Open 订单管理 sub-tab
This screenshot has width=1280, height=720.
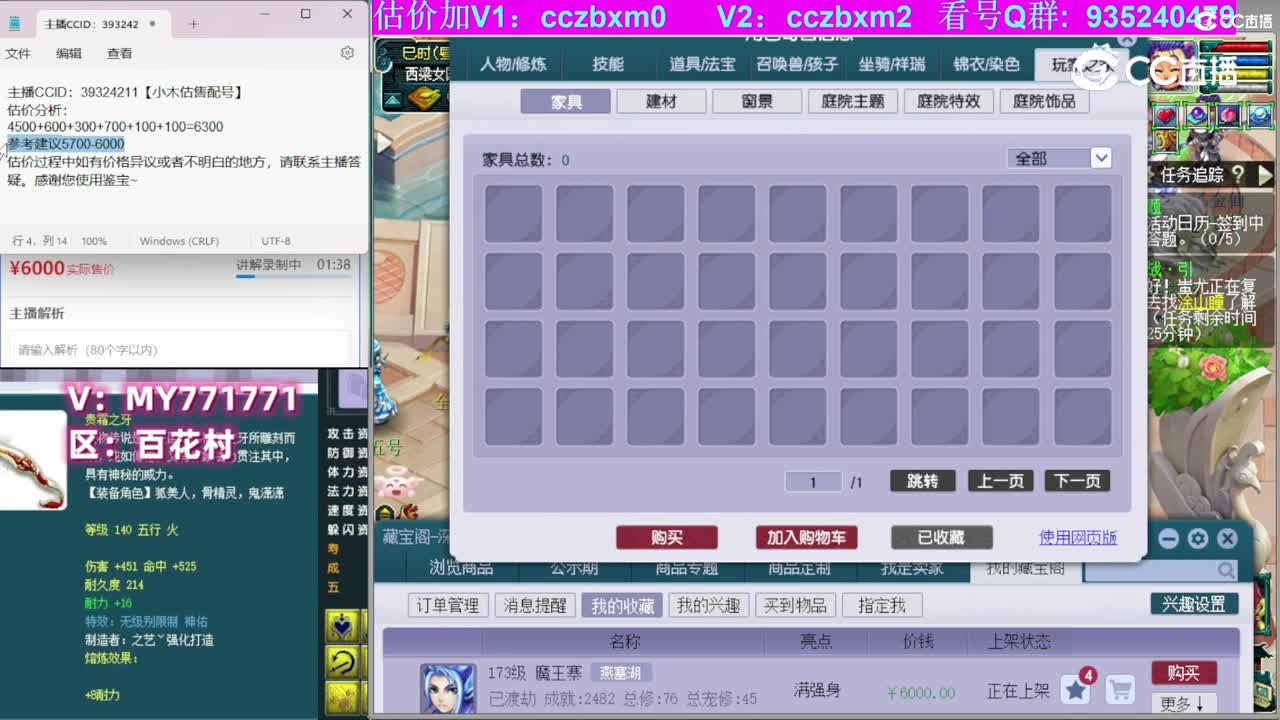point(448,606)
